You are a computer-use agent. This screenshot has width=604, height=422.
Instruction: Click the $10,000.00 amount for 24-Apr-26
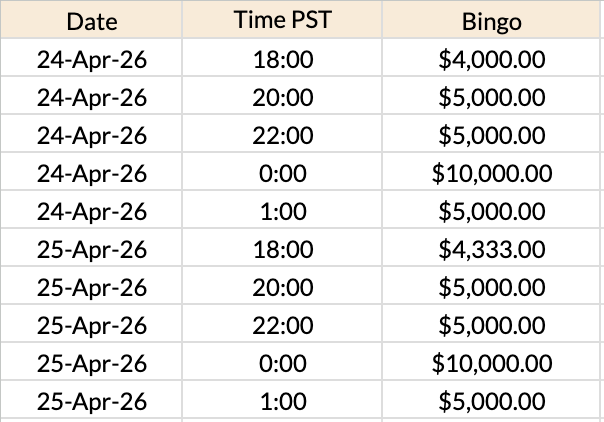tap(492, 174)
